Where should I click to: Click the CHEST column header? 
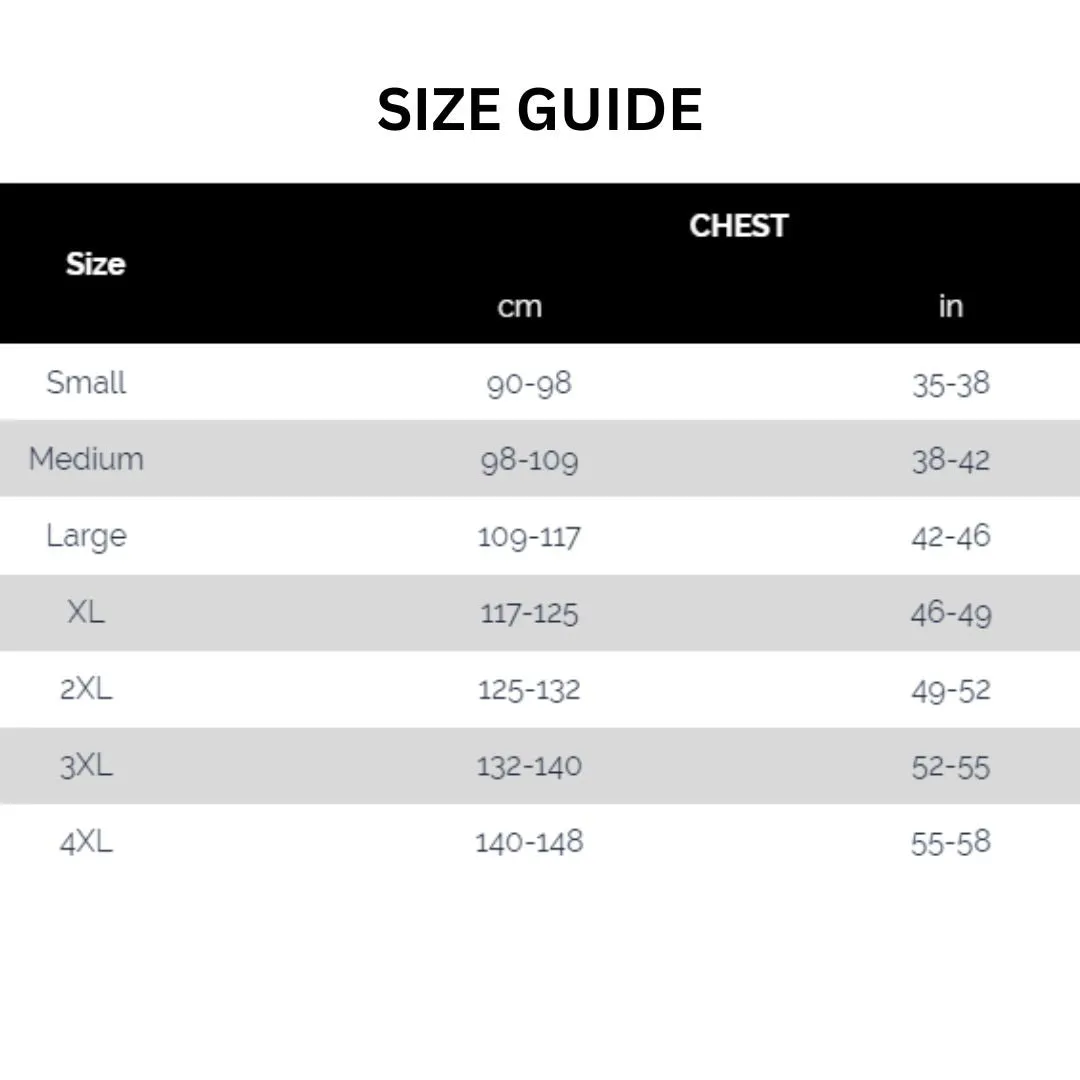pyautogui.click(x=738, y=225)
